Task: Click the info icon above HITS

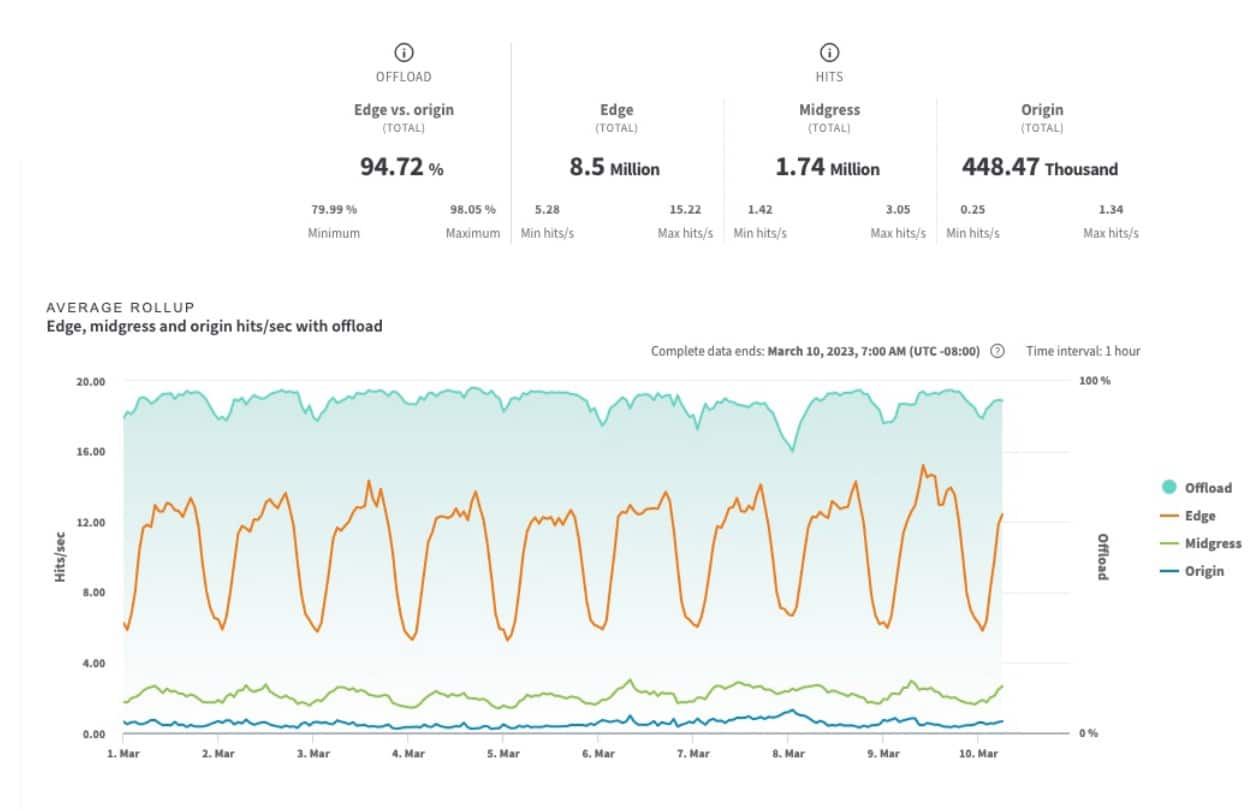Action: pos(829,53)
